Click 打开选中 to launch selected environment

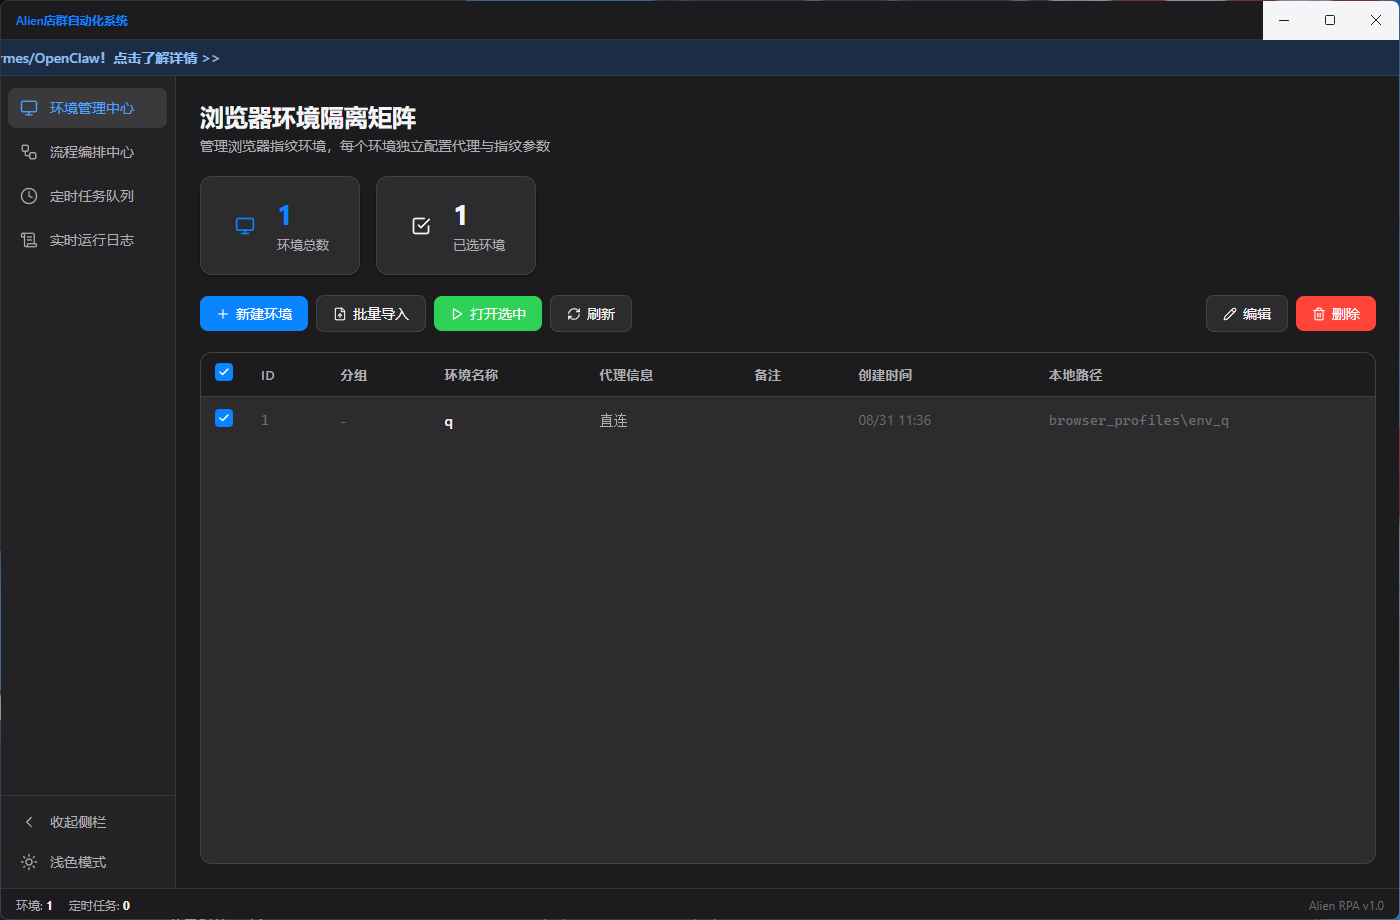pyautogui.click(x=488, y=314)
